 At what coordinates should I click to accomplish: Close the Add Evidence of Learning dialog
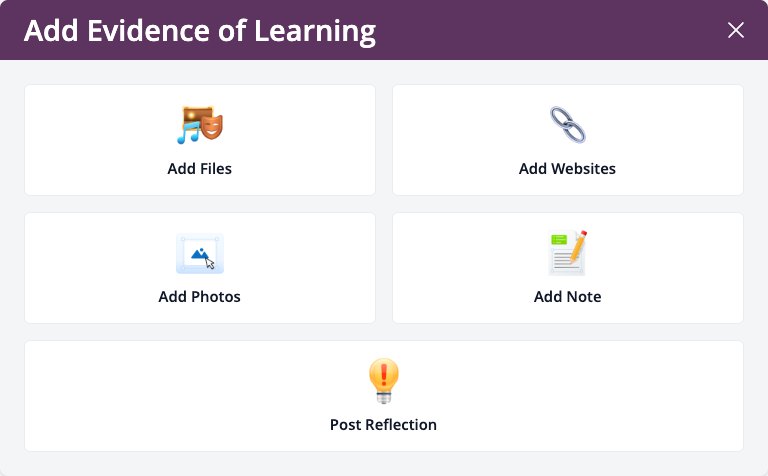click(736, 30)
